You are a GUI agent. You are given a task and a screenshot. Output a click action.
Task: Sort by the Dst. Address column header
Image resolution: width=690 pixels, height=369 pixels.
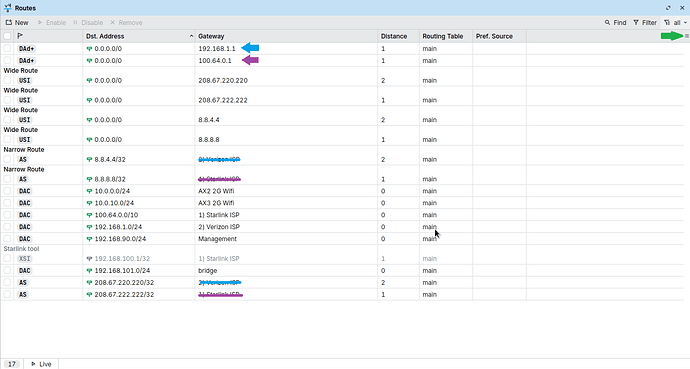[139, 36]
